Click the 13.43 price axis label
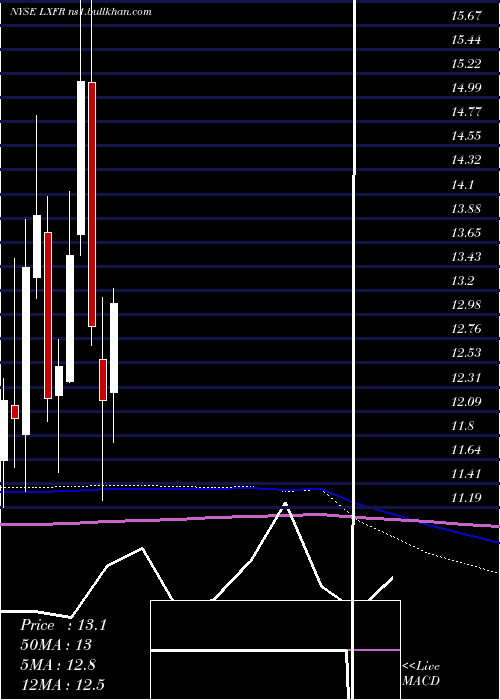Screen dimensions: 500x700 click(466, 257)
